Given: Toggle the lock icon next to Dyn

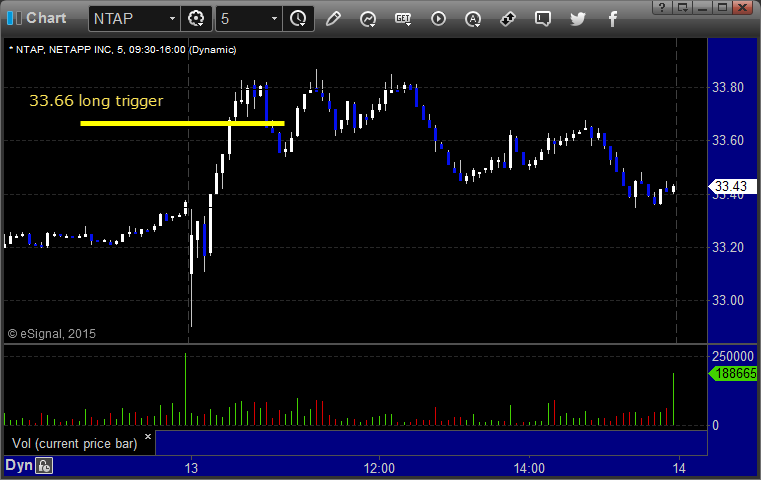Looking at the screenshot, I should [x=44, y=466].
